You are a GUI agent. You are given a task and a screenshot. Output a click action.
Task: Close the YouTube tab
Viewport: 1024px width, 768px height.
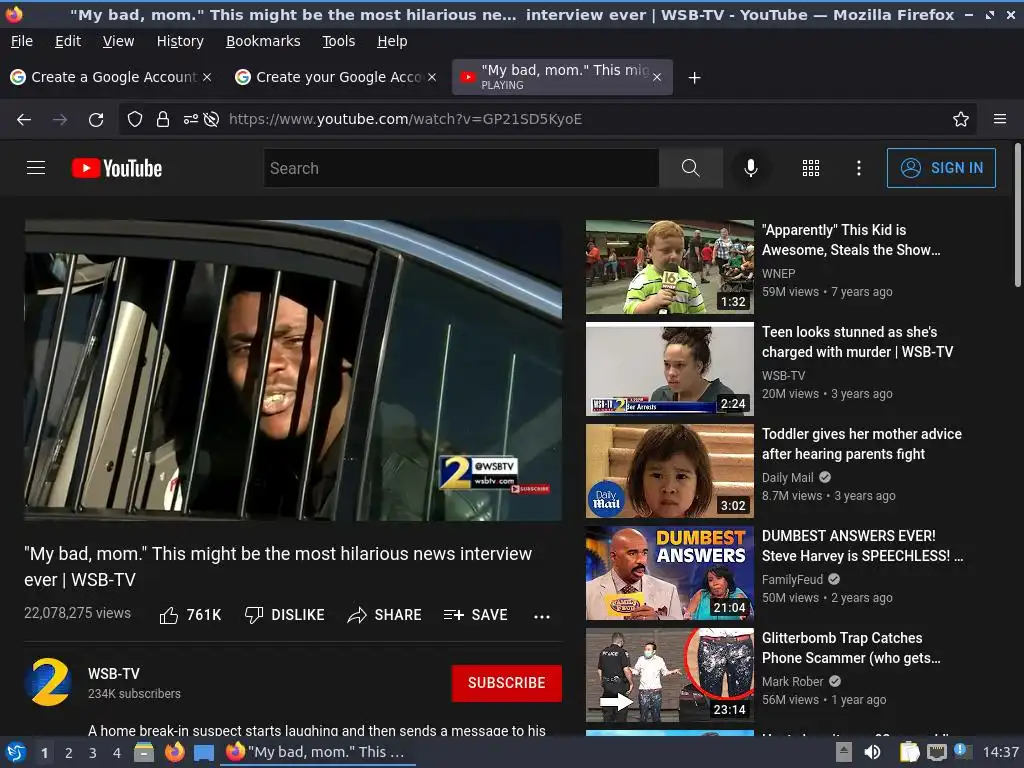[x=657, y=77]
